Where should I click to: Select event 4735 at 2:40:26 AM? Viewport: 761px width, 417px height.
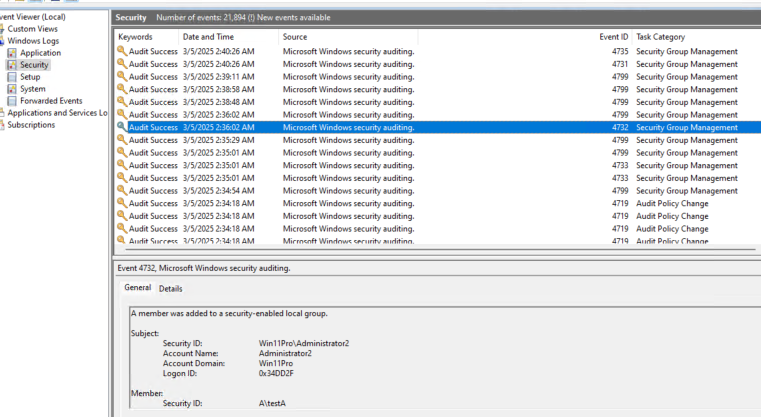click(438, 51)
